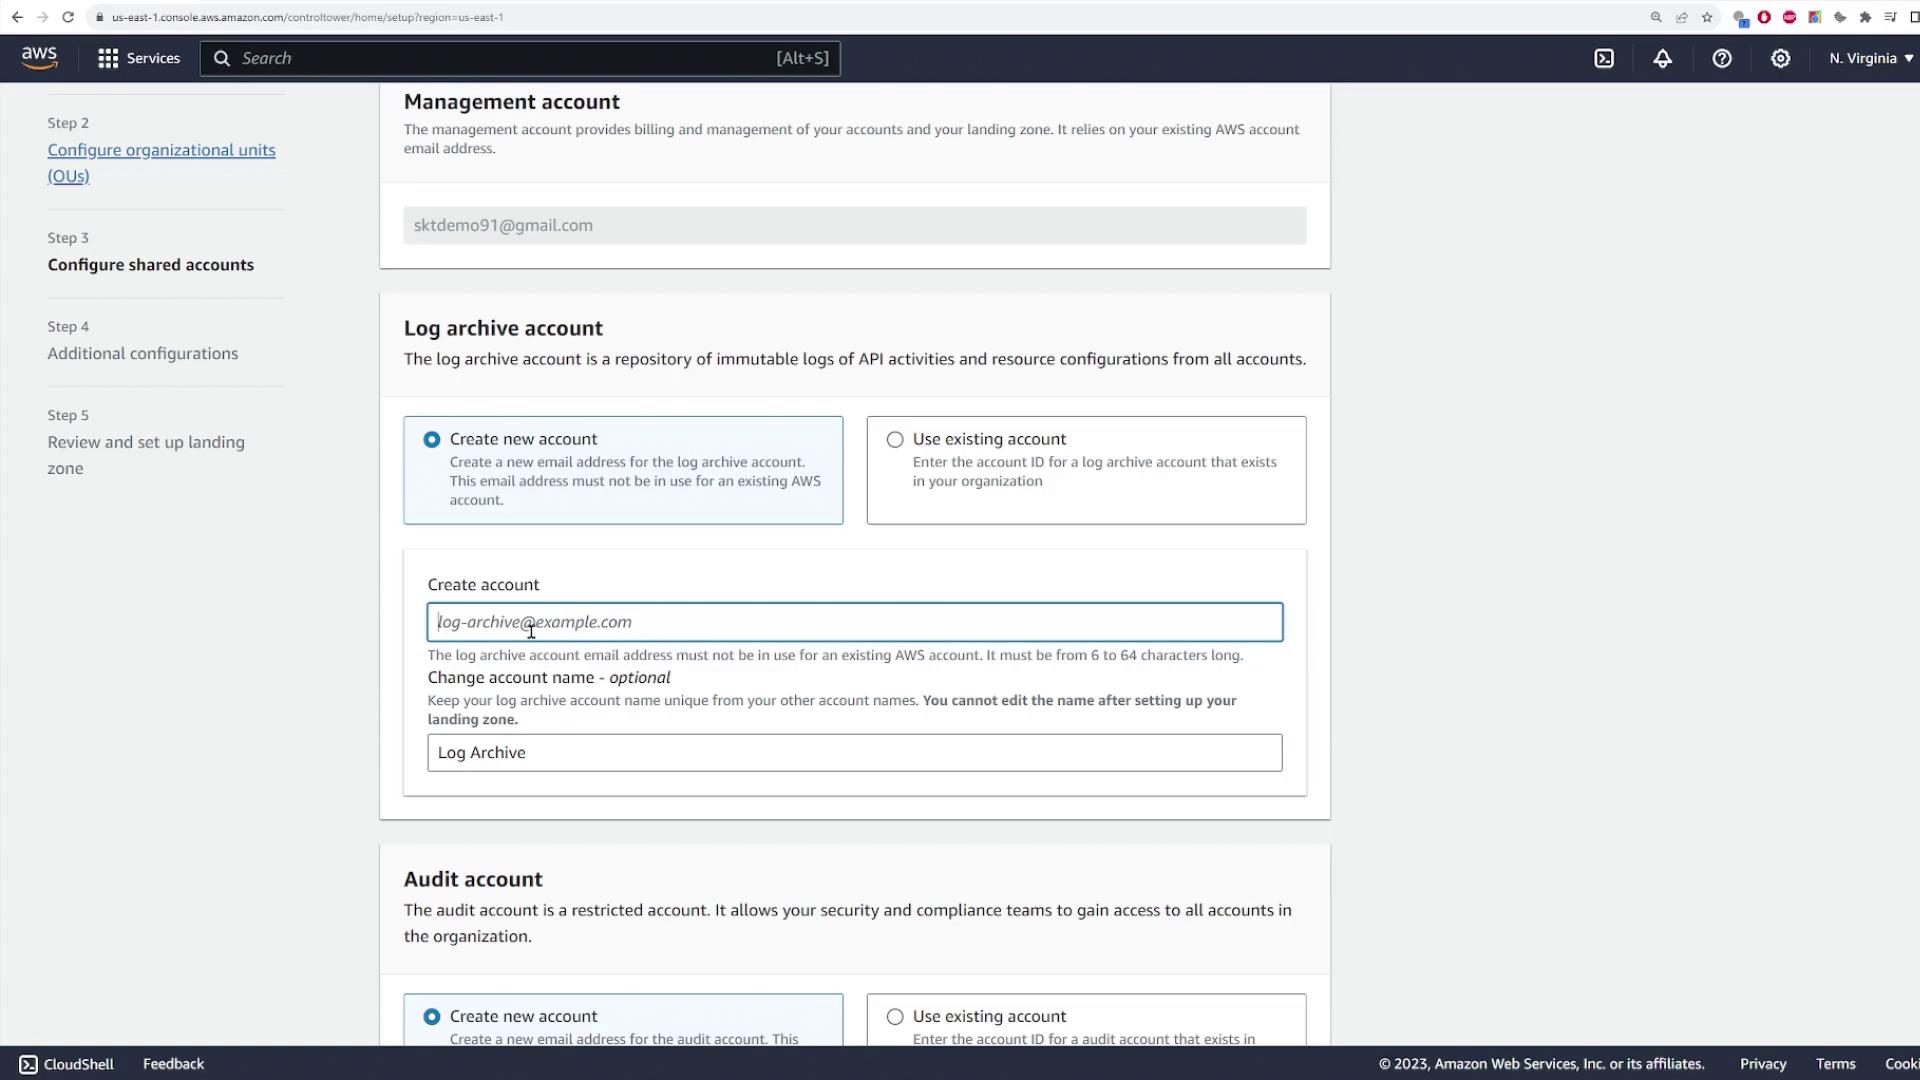Open the help question mark menu
The height and width of the screenshot is (1080, 1920).
[1721, 58]
